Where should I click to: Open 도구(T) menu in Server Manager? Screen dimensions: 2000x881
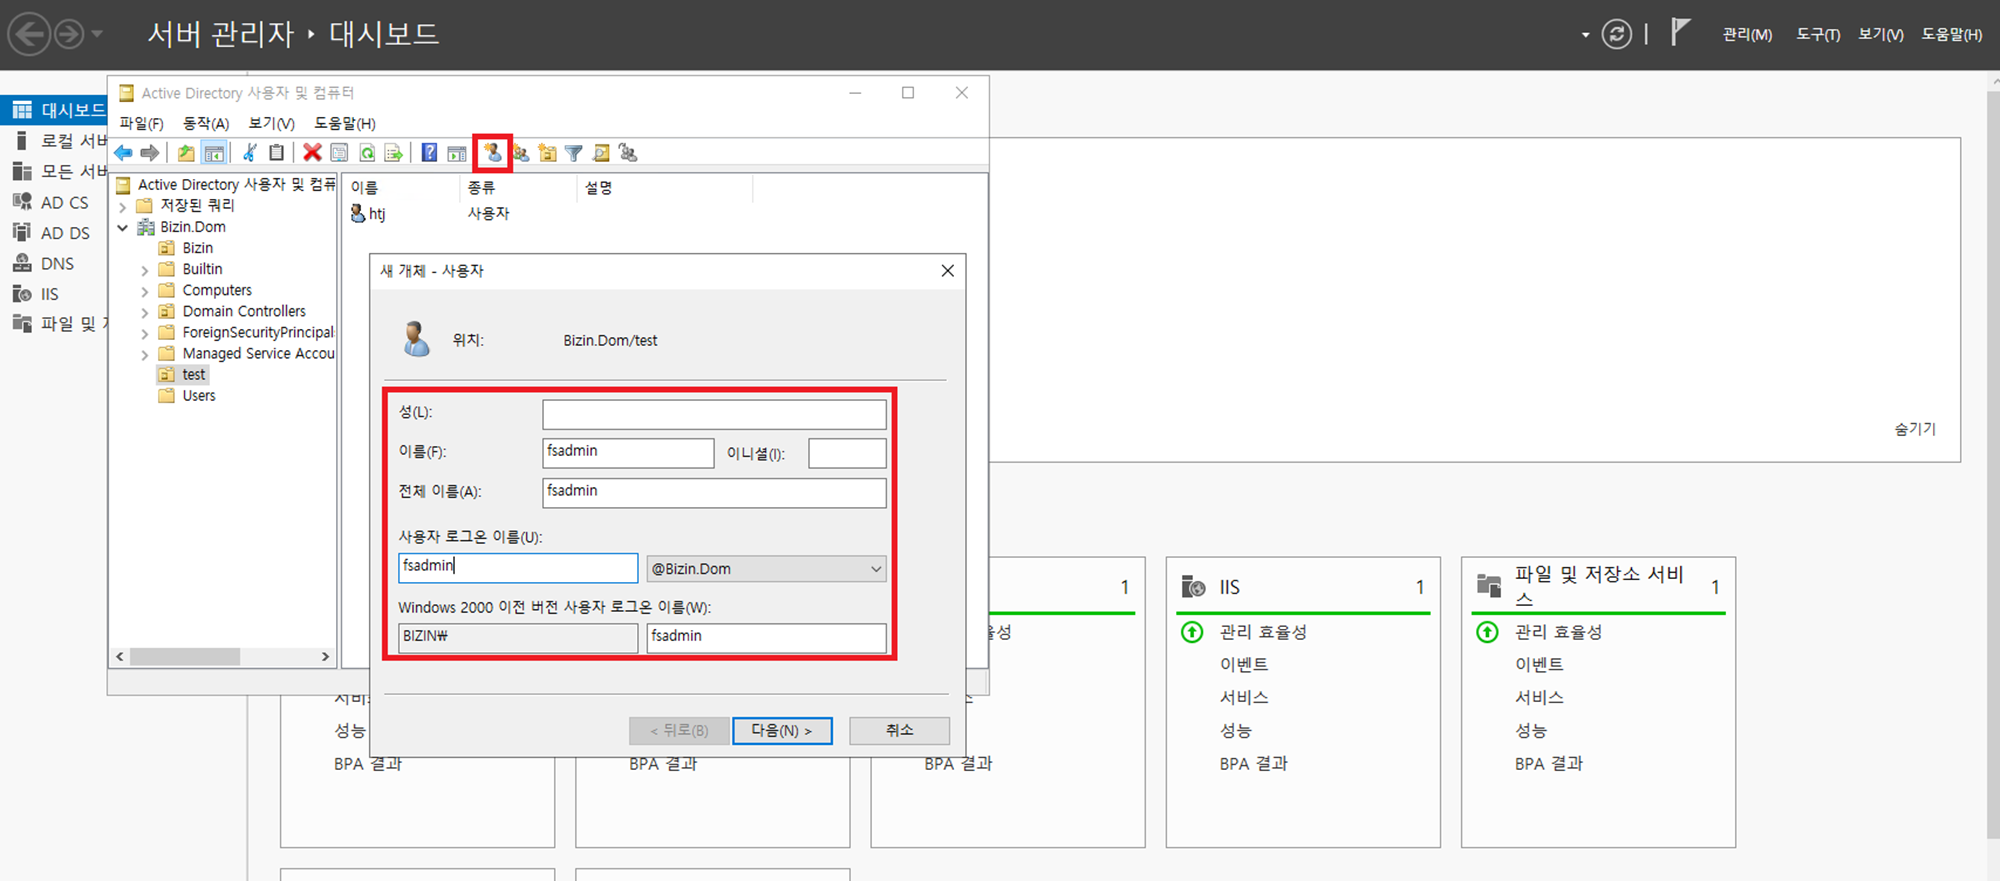pyautogui.click(x=1817, y=34)
